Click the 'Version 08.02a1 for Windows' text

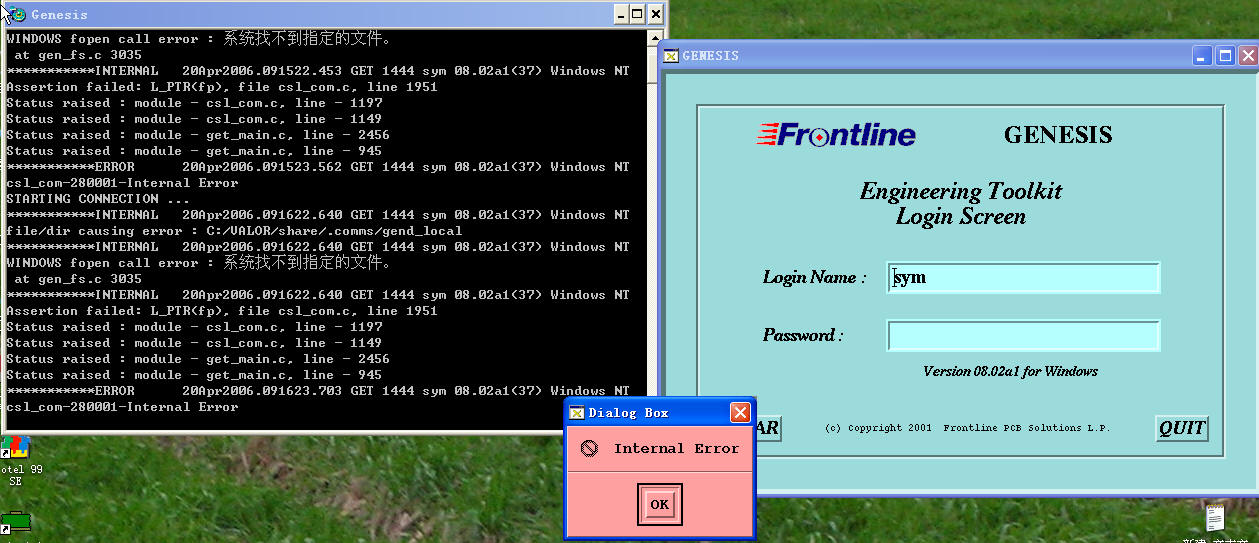pyautogui.click(x=1010, y=371)
